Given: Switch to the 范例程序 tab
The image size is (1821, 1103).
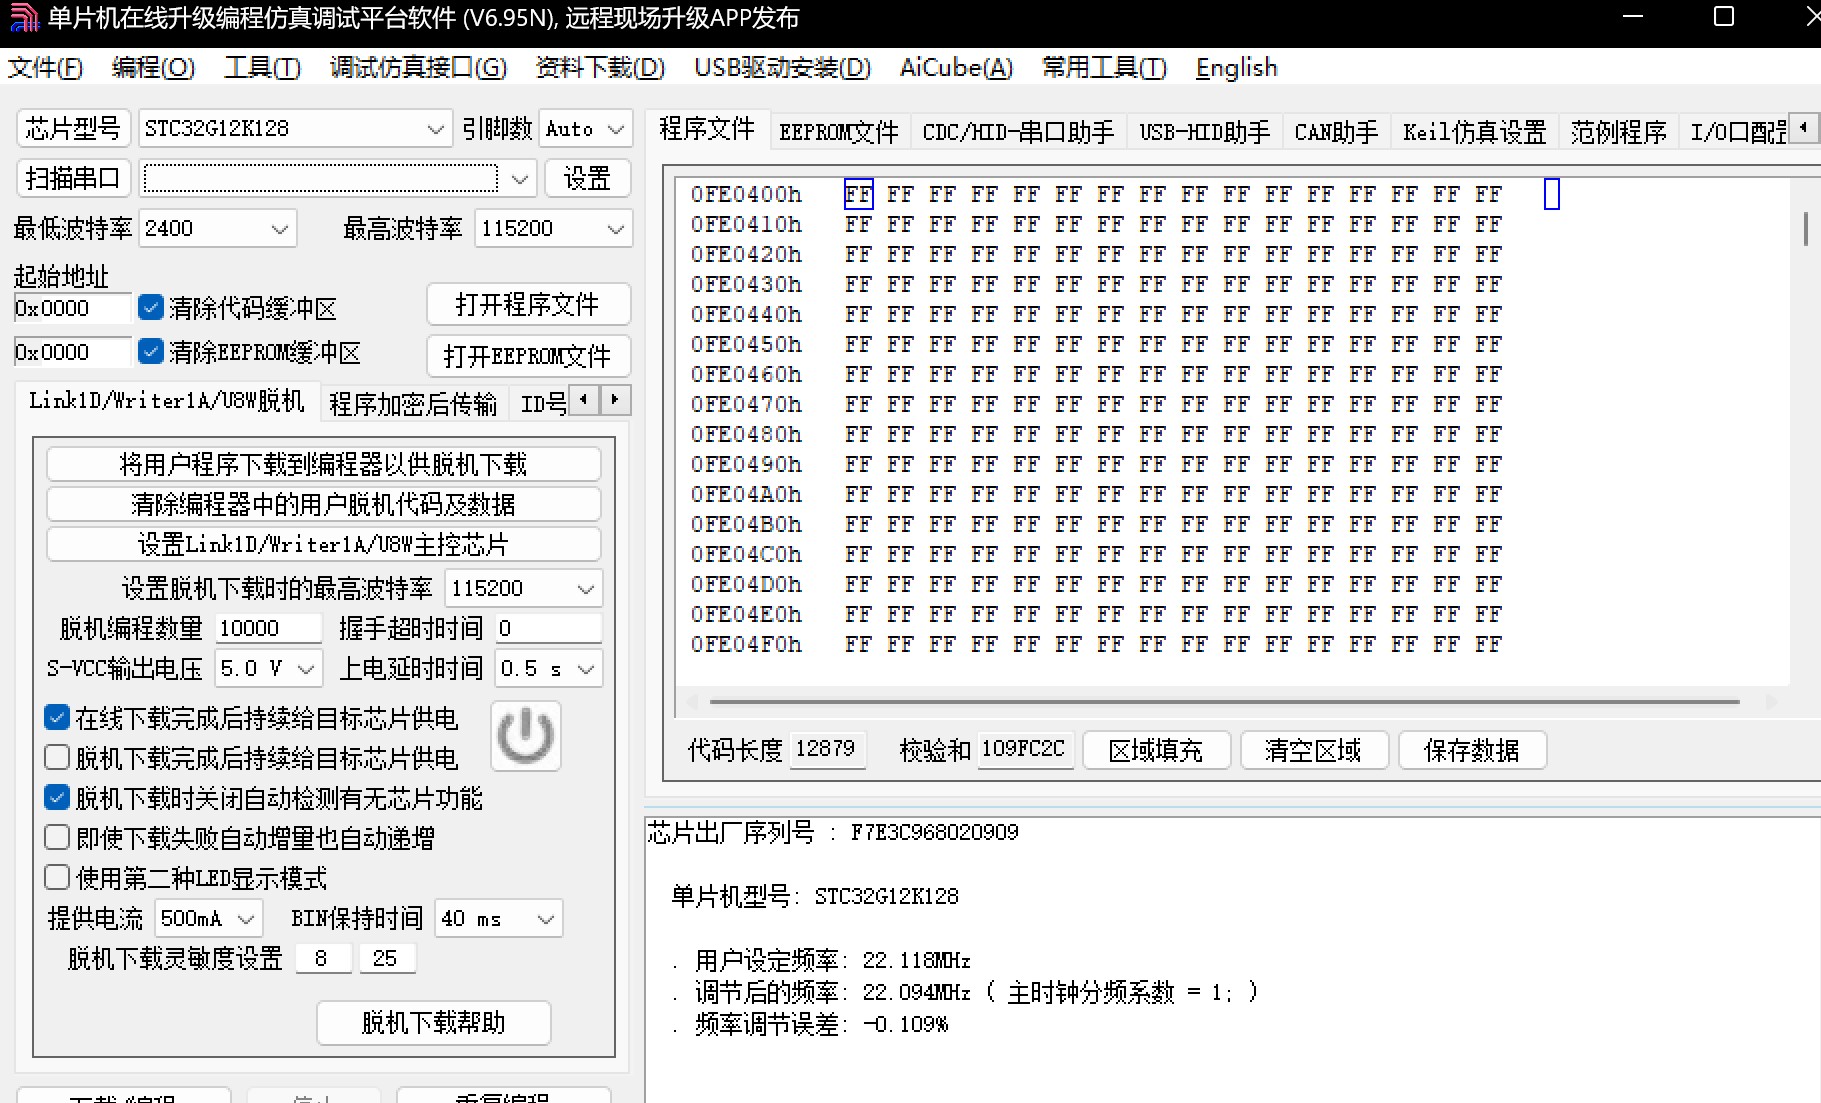Looking at the screenshot, I should tap(1618, 132).
